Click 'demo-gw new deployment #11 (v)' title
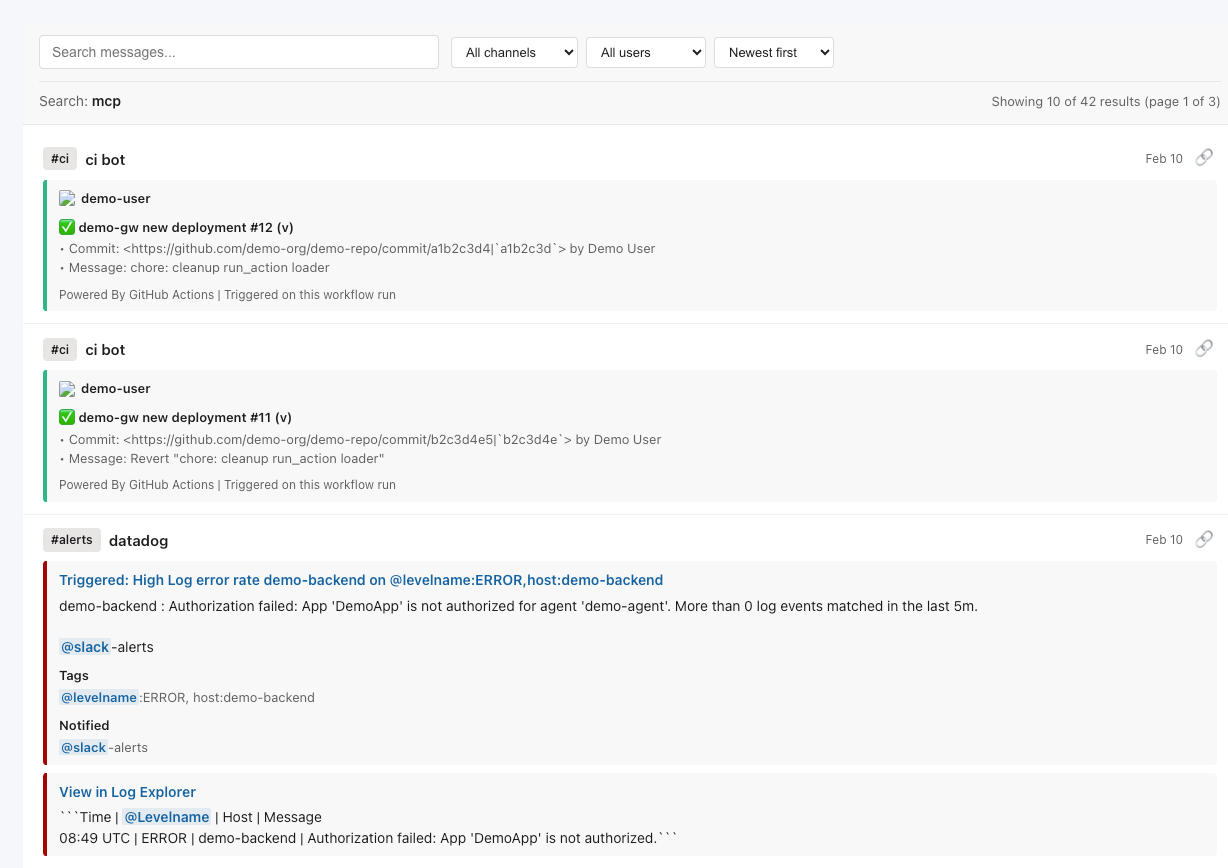Viewport: 1228px width, 868px height. [x=185, y=417]
